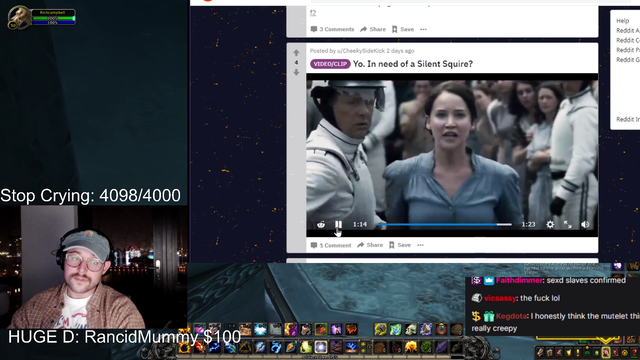Follow the 'f2' link in upper post
The height and width of the screenshot is (360, 640).
click(313, 13)
